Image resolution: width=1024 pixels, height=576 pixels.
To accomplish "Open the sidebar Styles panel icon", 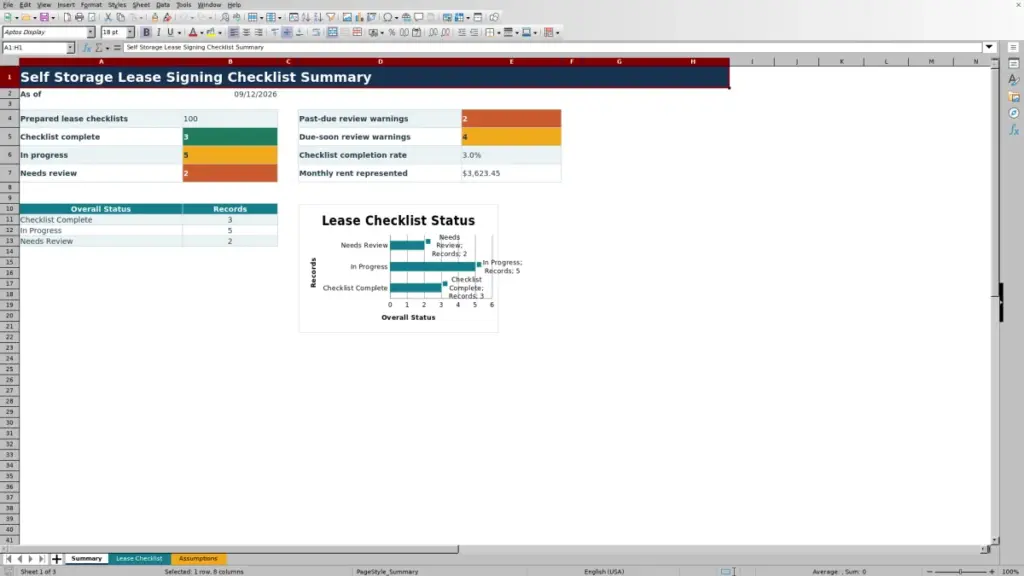I will tap(1014, 80).
